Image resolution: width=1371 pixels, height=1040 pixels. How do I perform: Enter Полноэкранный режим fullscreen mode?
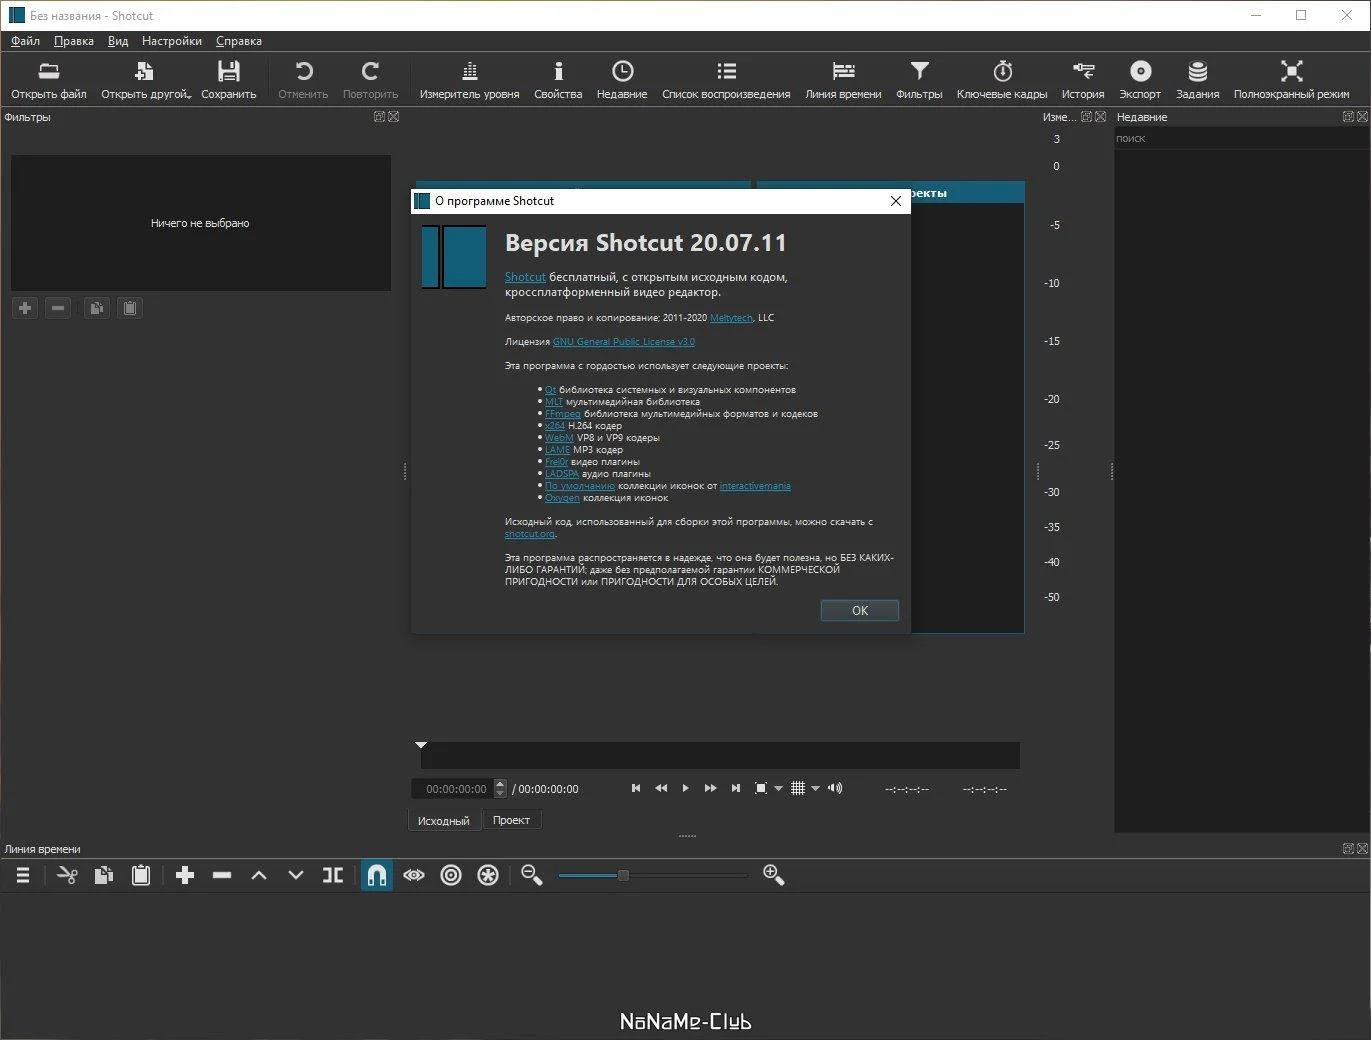point(1291,80)
